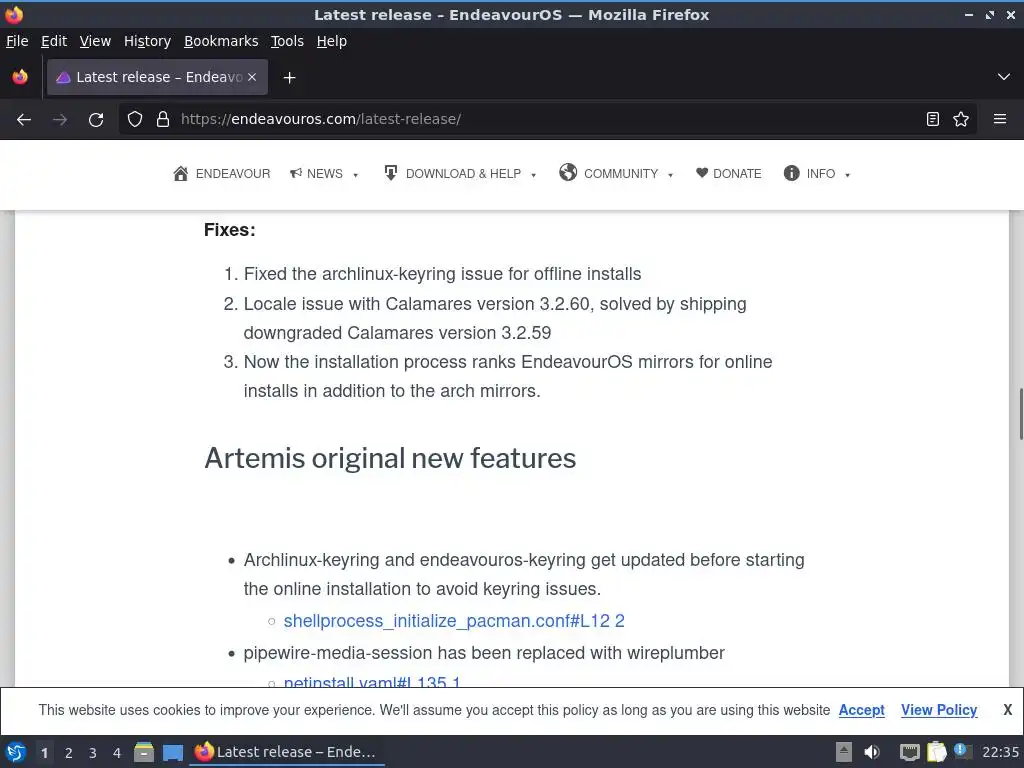Screen dimensions: 1024x768
Task: List all tabs chevron button
Action: (1004, 77)
